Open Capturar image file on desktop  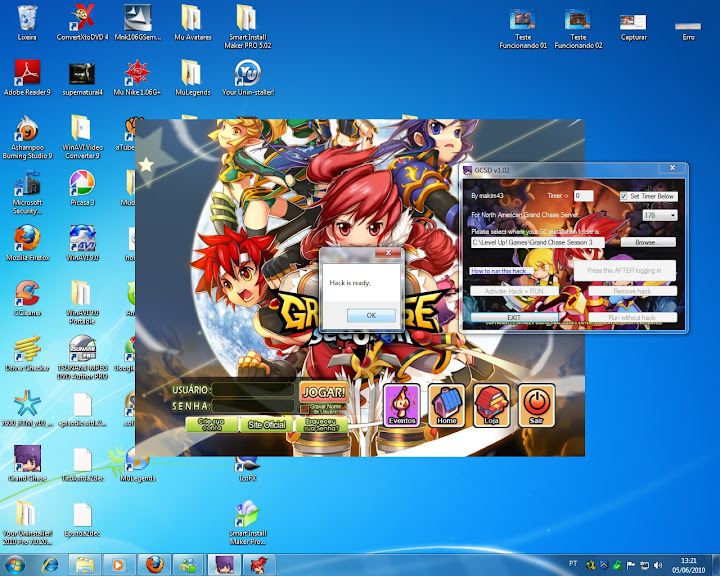coord(633,27)
